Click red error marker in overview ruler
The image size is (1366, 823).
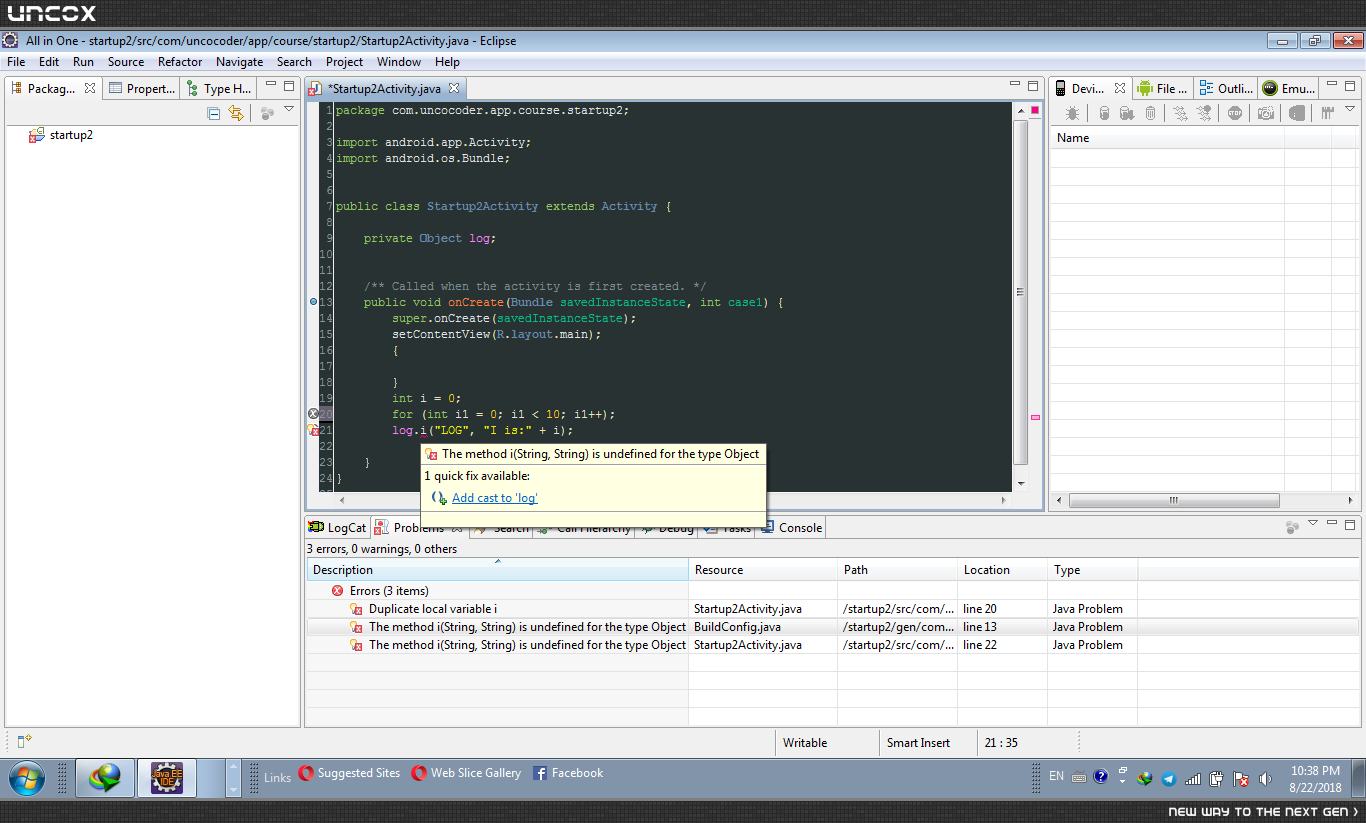[1035, 417]
